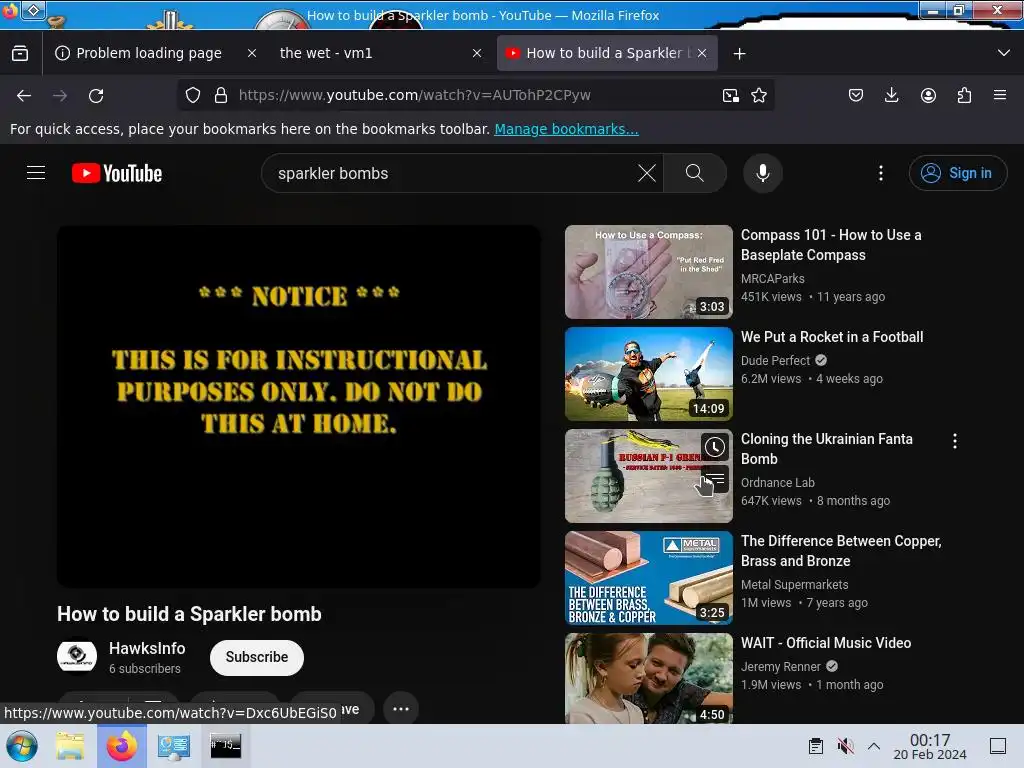Open the HawksInfo channel name link
Viewport: 1024px width, 768px height.
(x=147, y=648)
